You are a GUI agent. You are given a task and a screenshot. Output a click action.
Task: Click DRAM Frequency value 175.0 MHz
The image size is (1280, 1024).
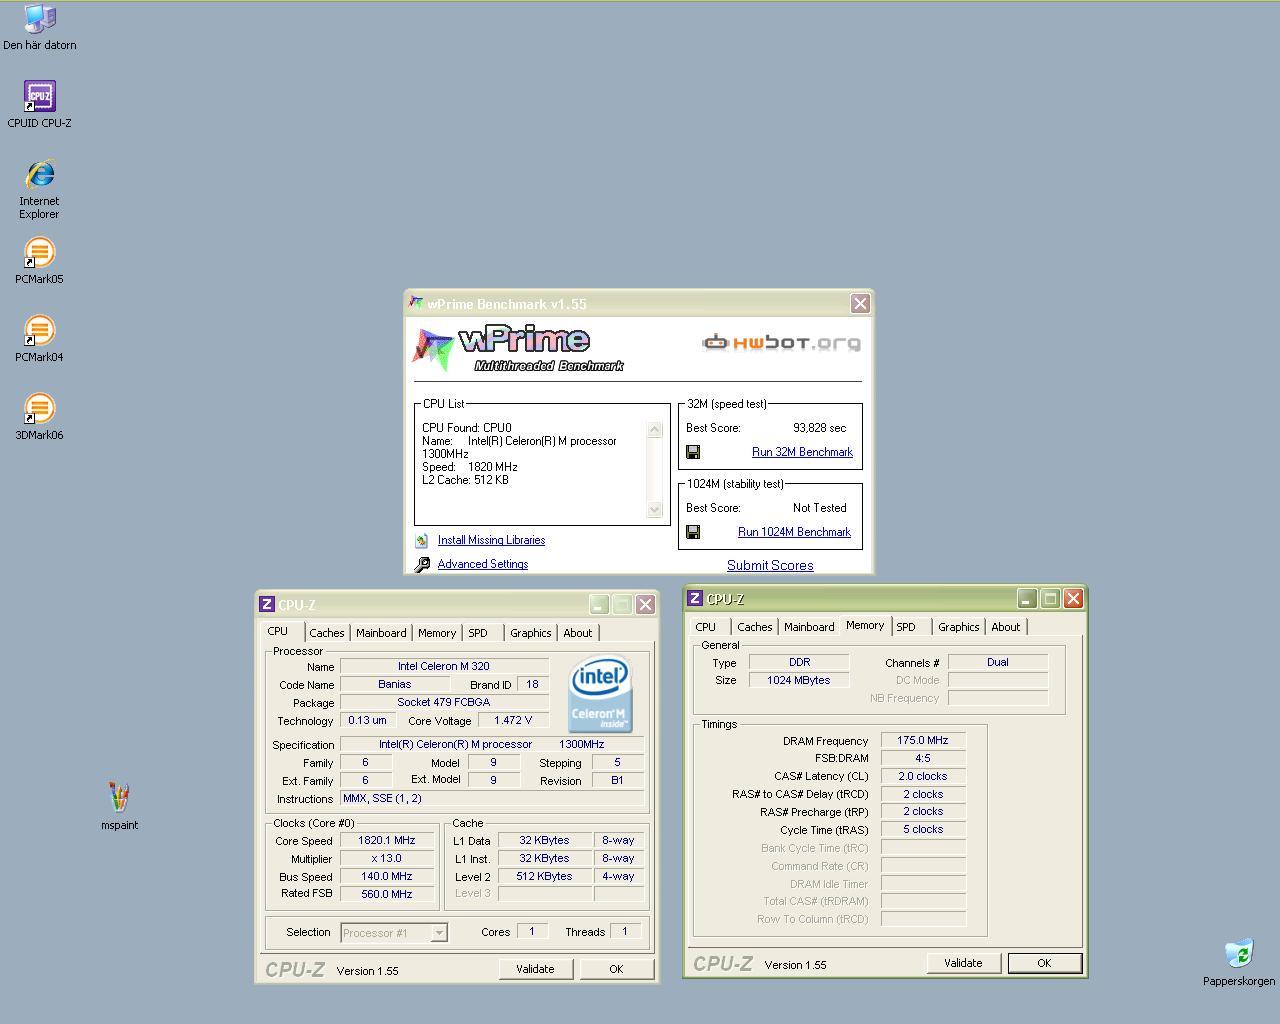923,741
